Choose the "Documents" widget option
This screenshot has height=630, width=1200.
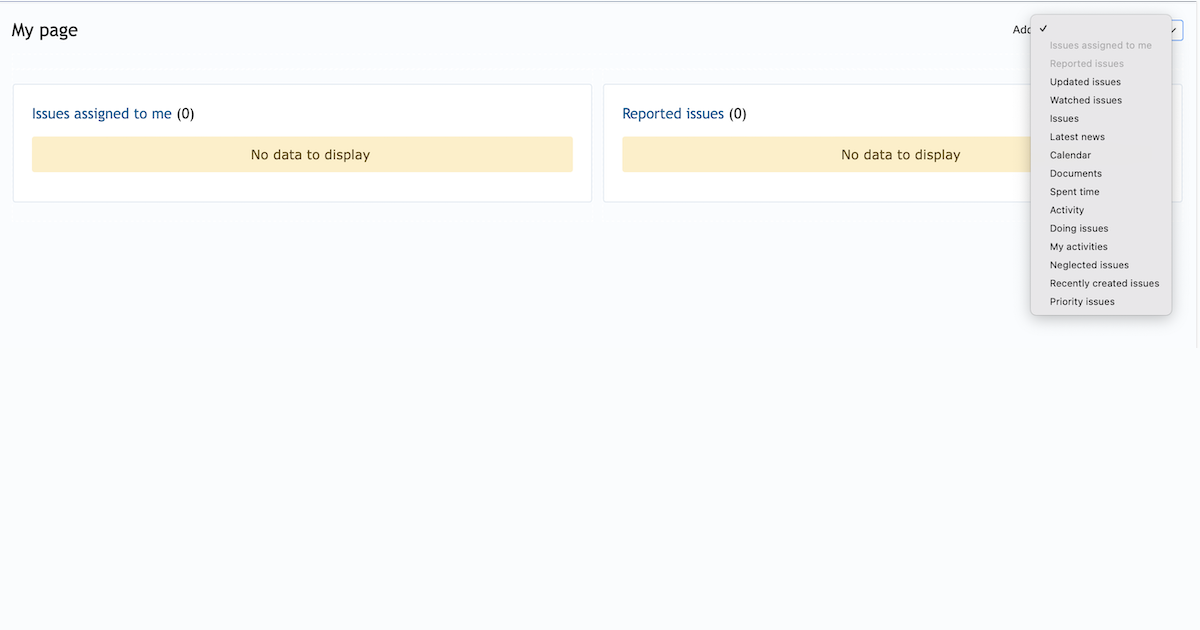pyautogui.click(x=1075, y=173)
